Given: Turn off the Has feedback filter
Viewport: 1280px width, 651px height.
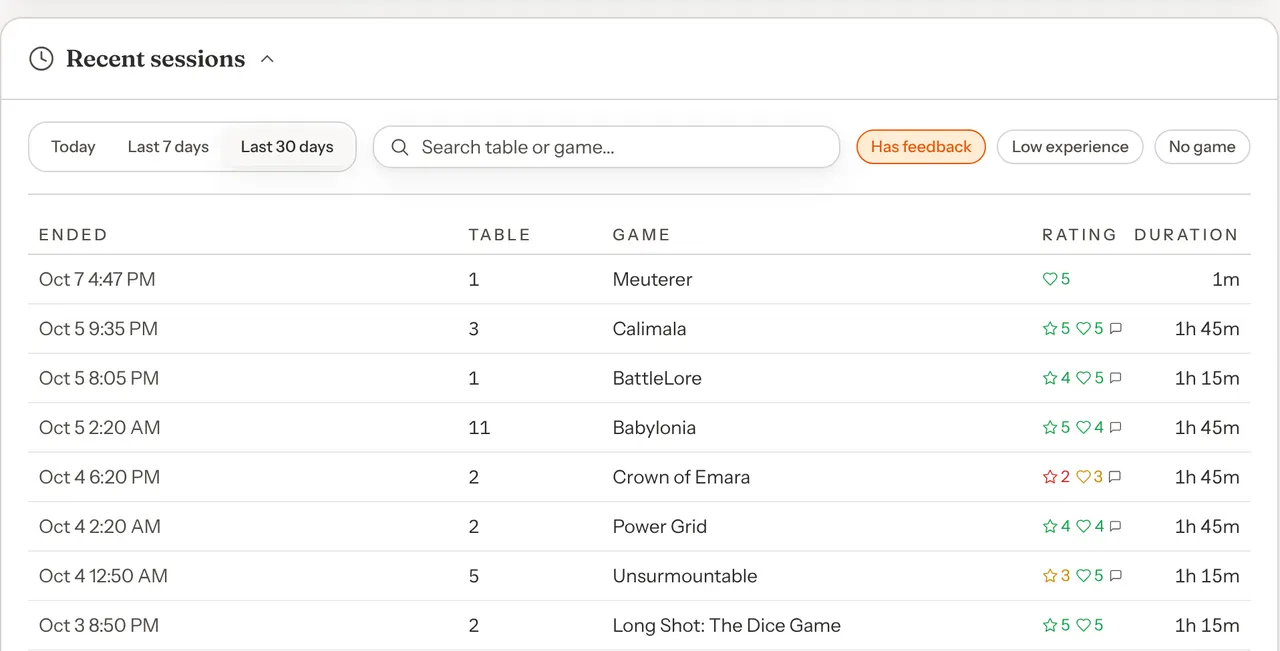Looking at the screenshot, I should [x=921, y=147].
